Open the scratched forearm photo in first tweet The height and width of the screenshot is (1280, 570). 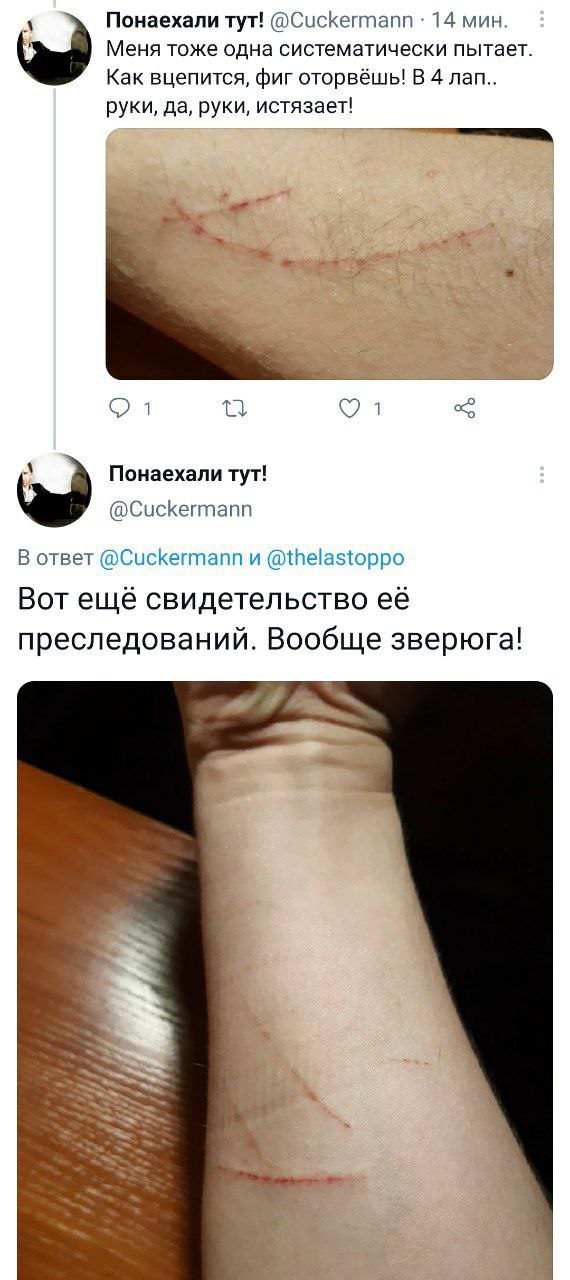pyautogui.click(x=329, y=254)
